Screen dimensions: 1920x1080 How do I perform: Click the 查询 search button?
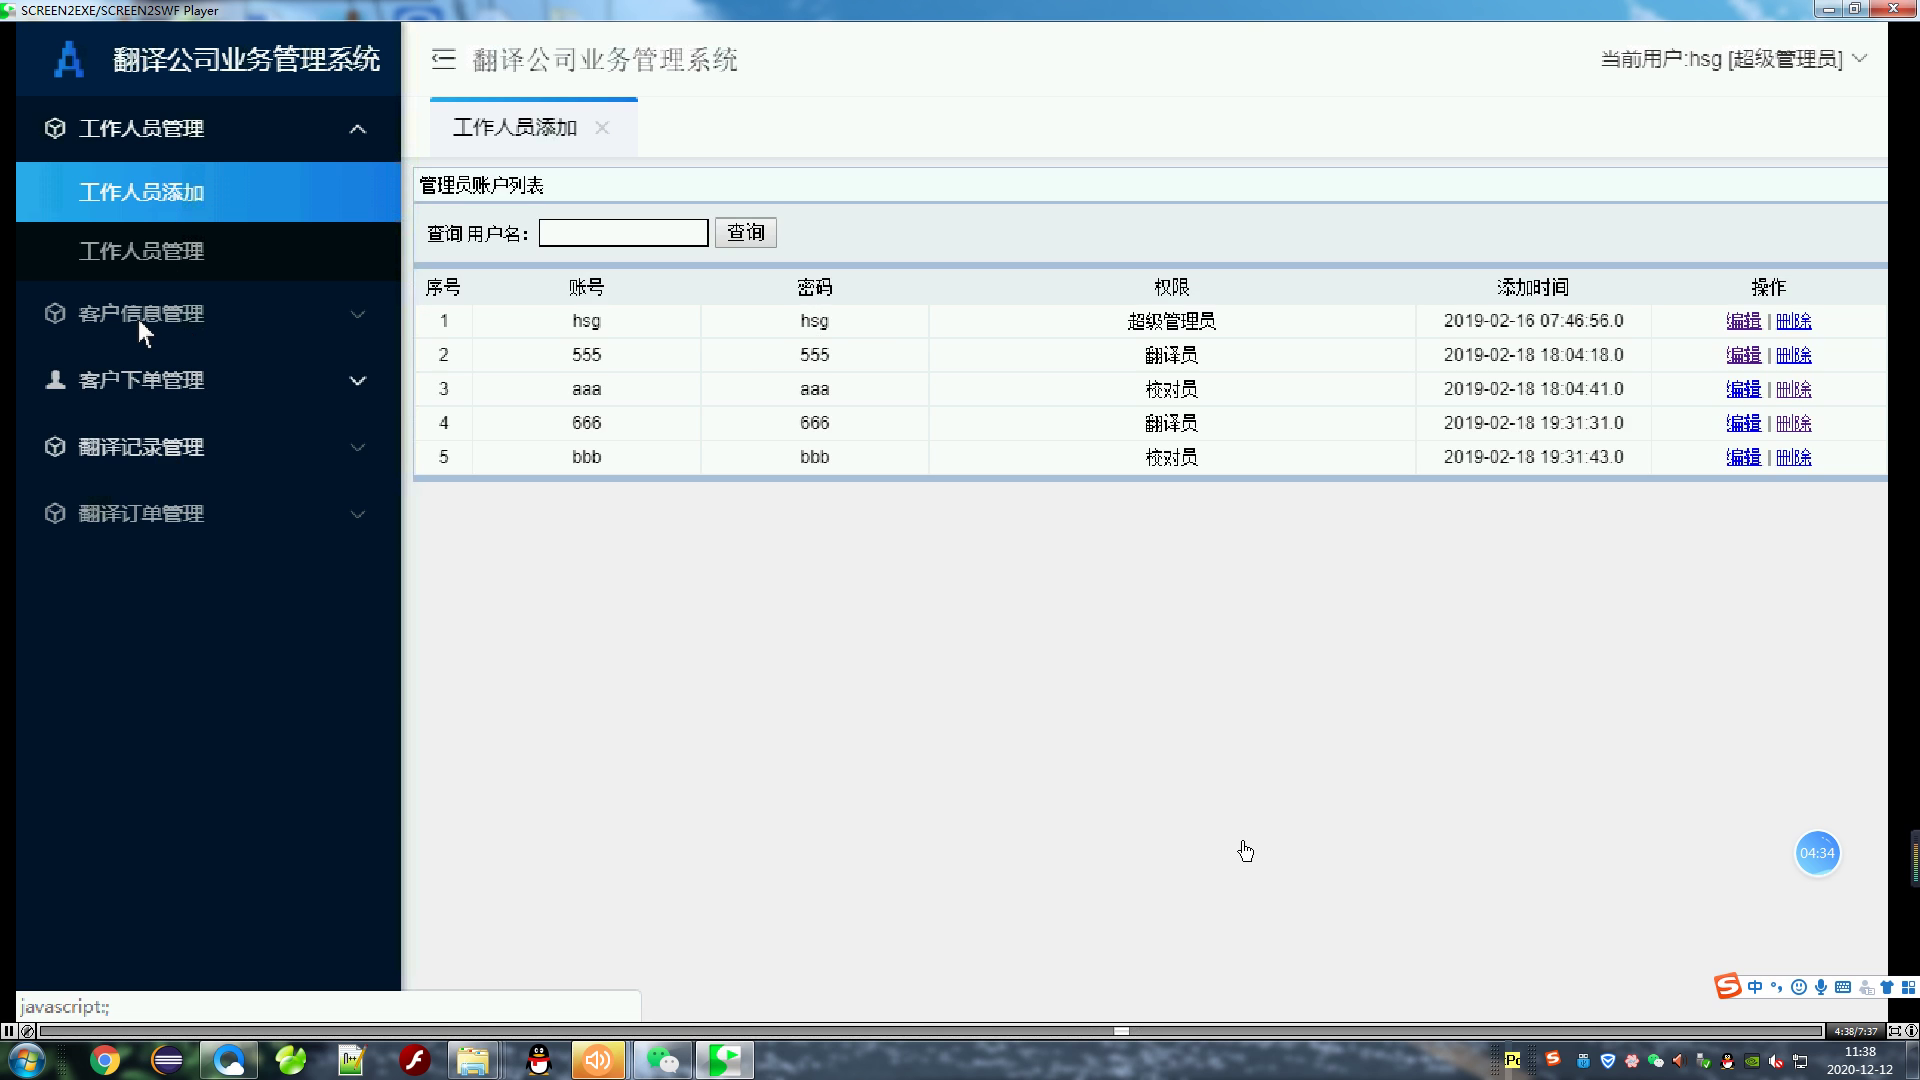tap(746, 233)
